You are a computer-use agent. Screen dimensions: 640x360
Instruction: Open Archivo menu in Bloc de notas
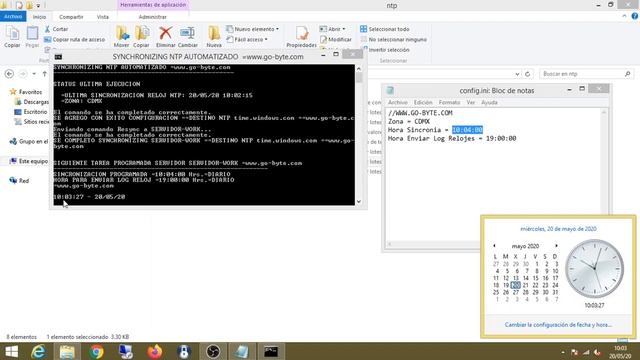coord(398,102)
